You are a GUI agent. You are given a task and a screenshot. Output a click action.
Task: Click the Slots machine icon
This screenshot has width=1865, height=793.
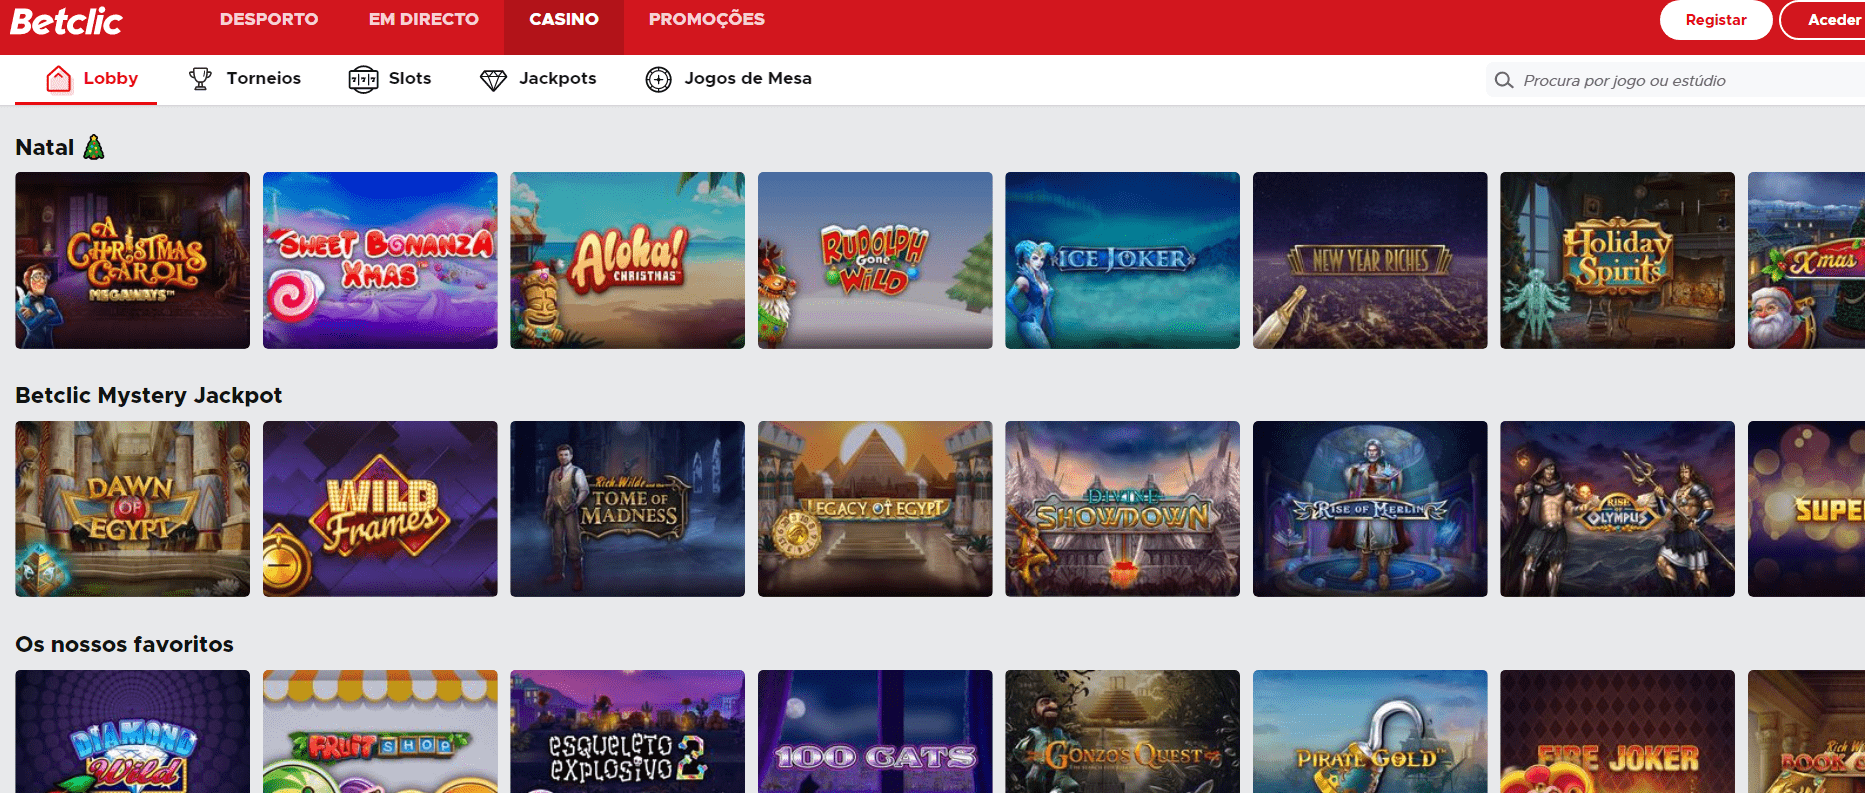(x=363, y=79)
